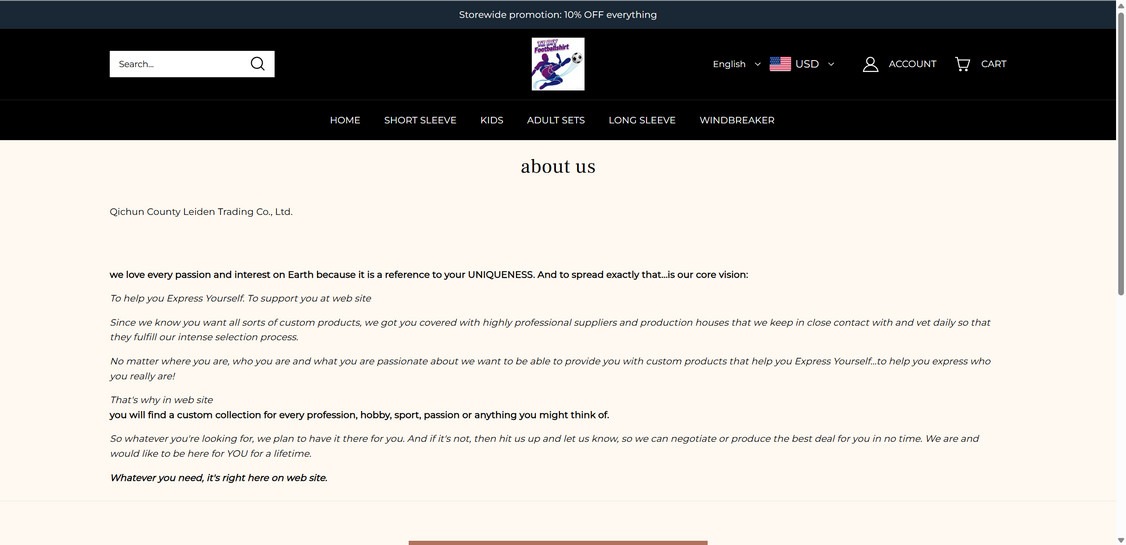Click the search magnifier icon
The height and width of the screenshot is (545, 1126).
(x=258, y=64)
